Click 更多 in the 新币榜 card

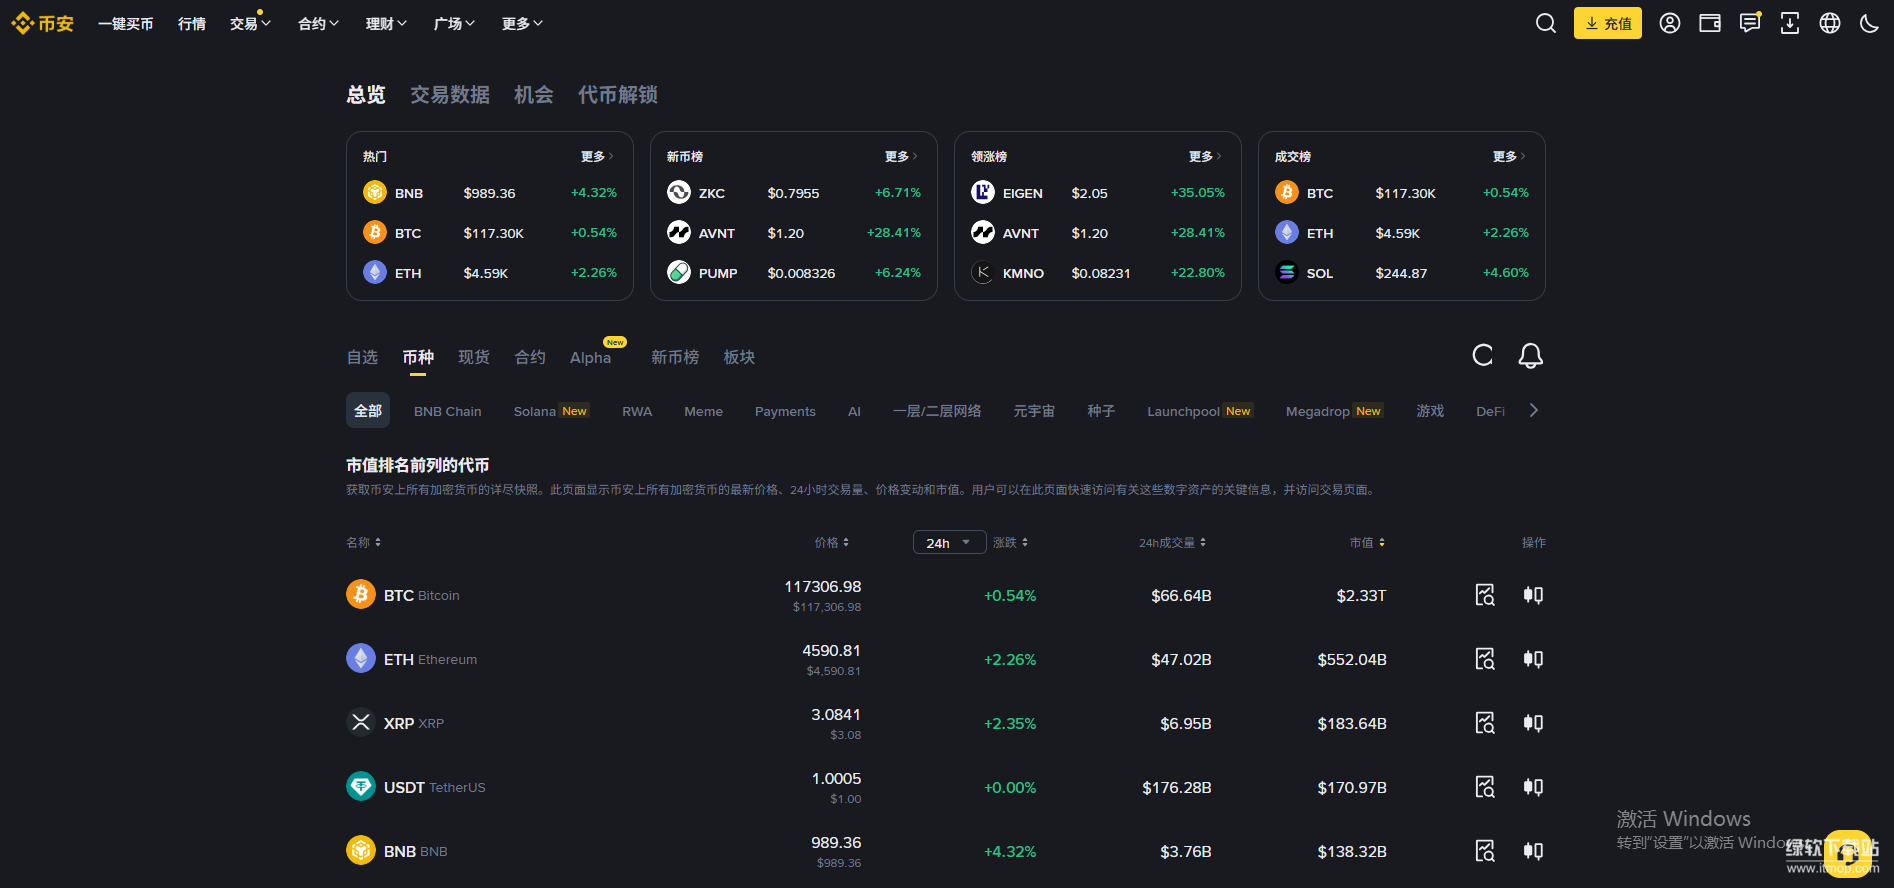[901, 156]
